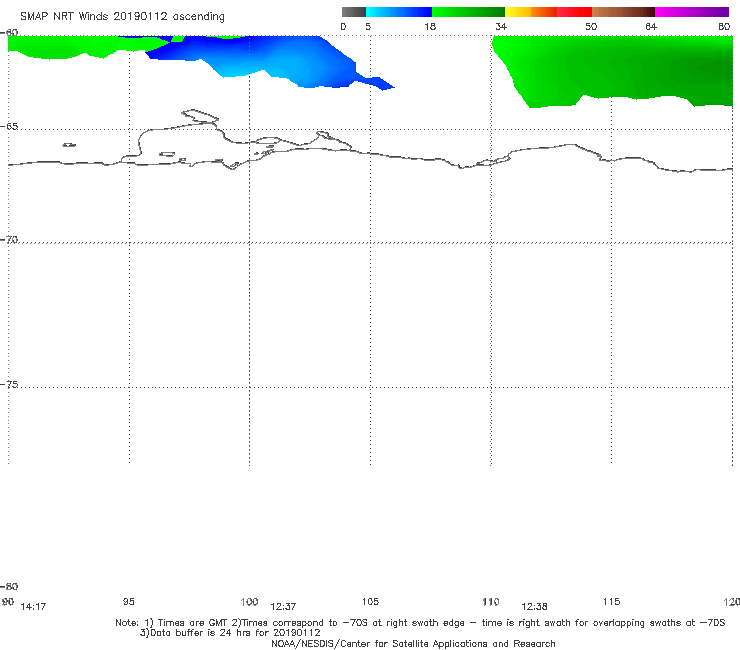The image size is (740, 650).
Task: Pick the magenta-purple 64–80 color bar segment
Action: coord(692,12)
